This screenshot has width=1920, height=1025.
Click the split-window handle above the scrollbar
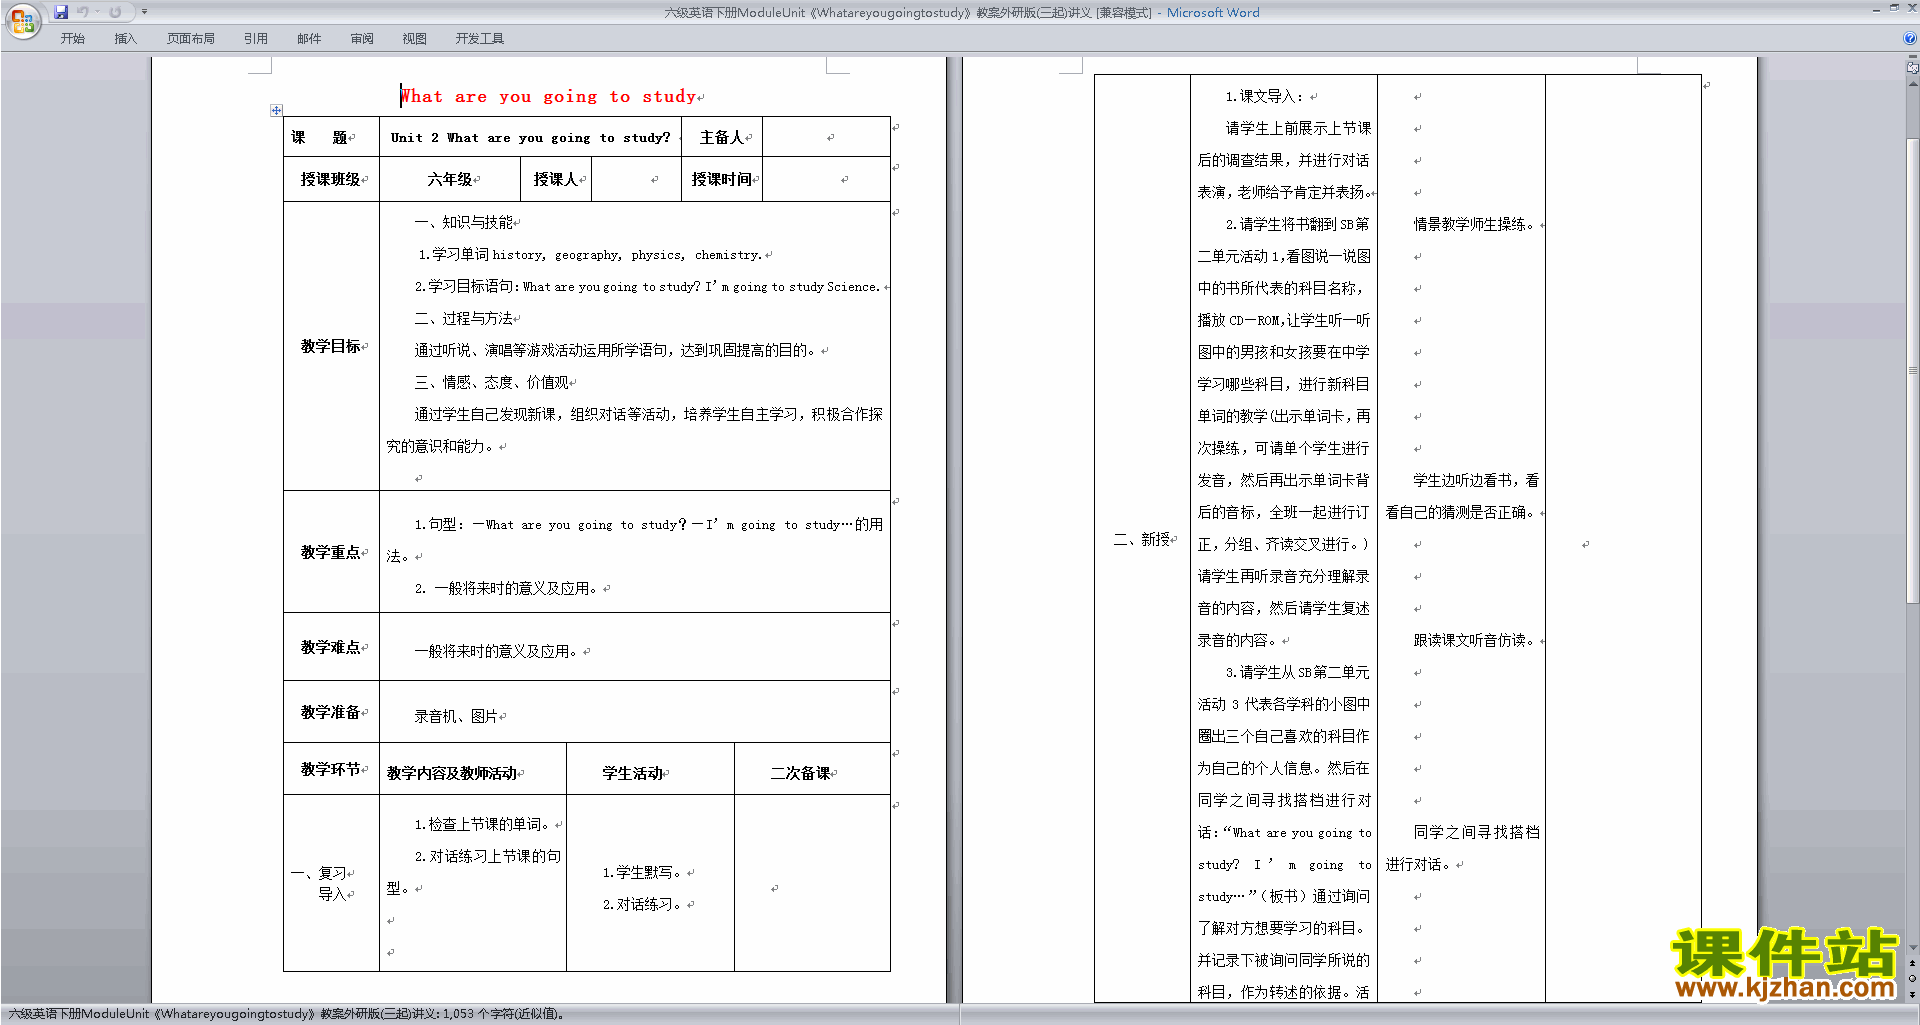1912,58
